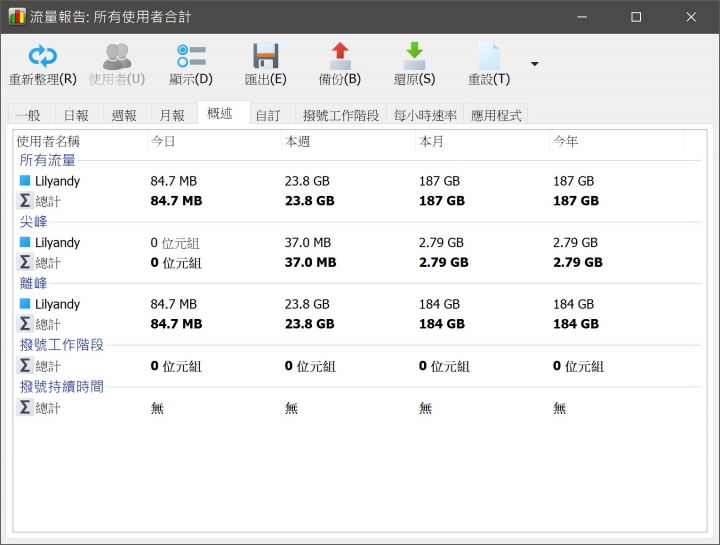Screen dimensions: 720x545
Task: Minimize the 流量報告 window
Action: point(582,17)
